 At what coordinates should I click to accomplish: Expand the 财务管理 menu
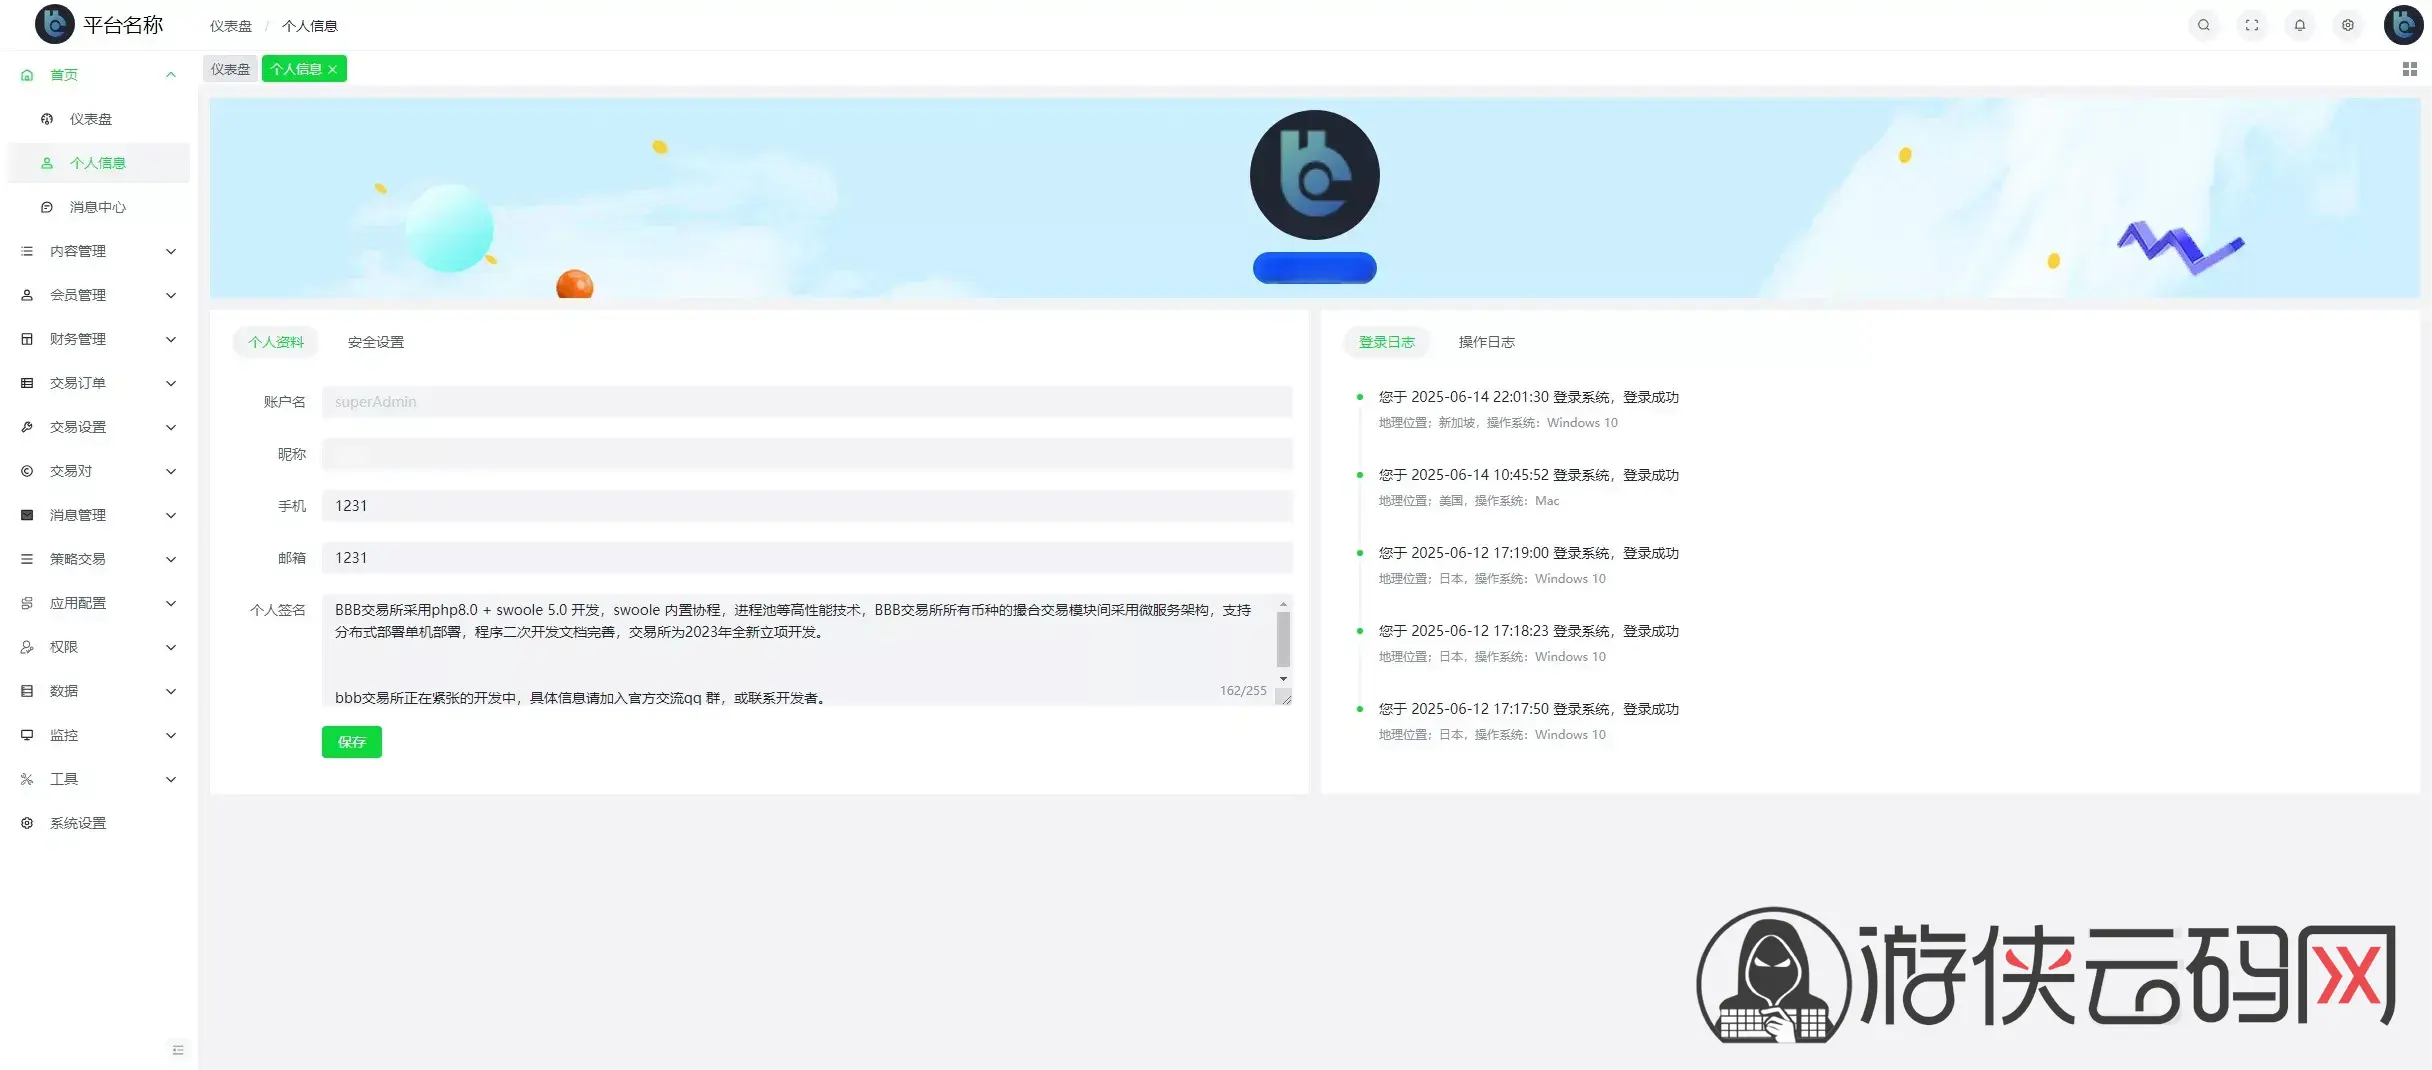point(98,339)
